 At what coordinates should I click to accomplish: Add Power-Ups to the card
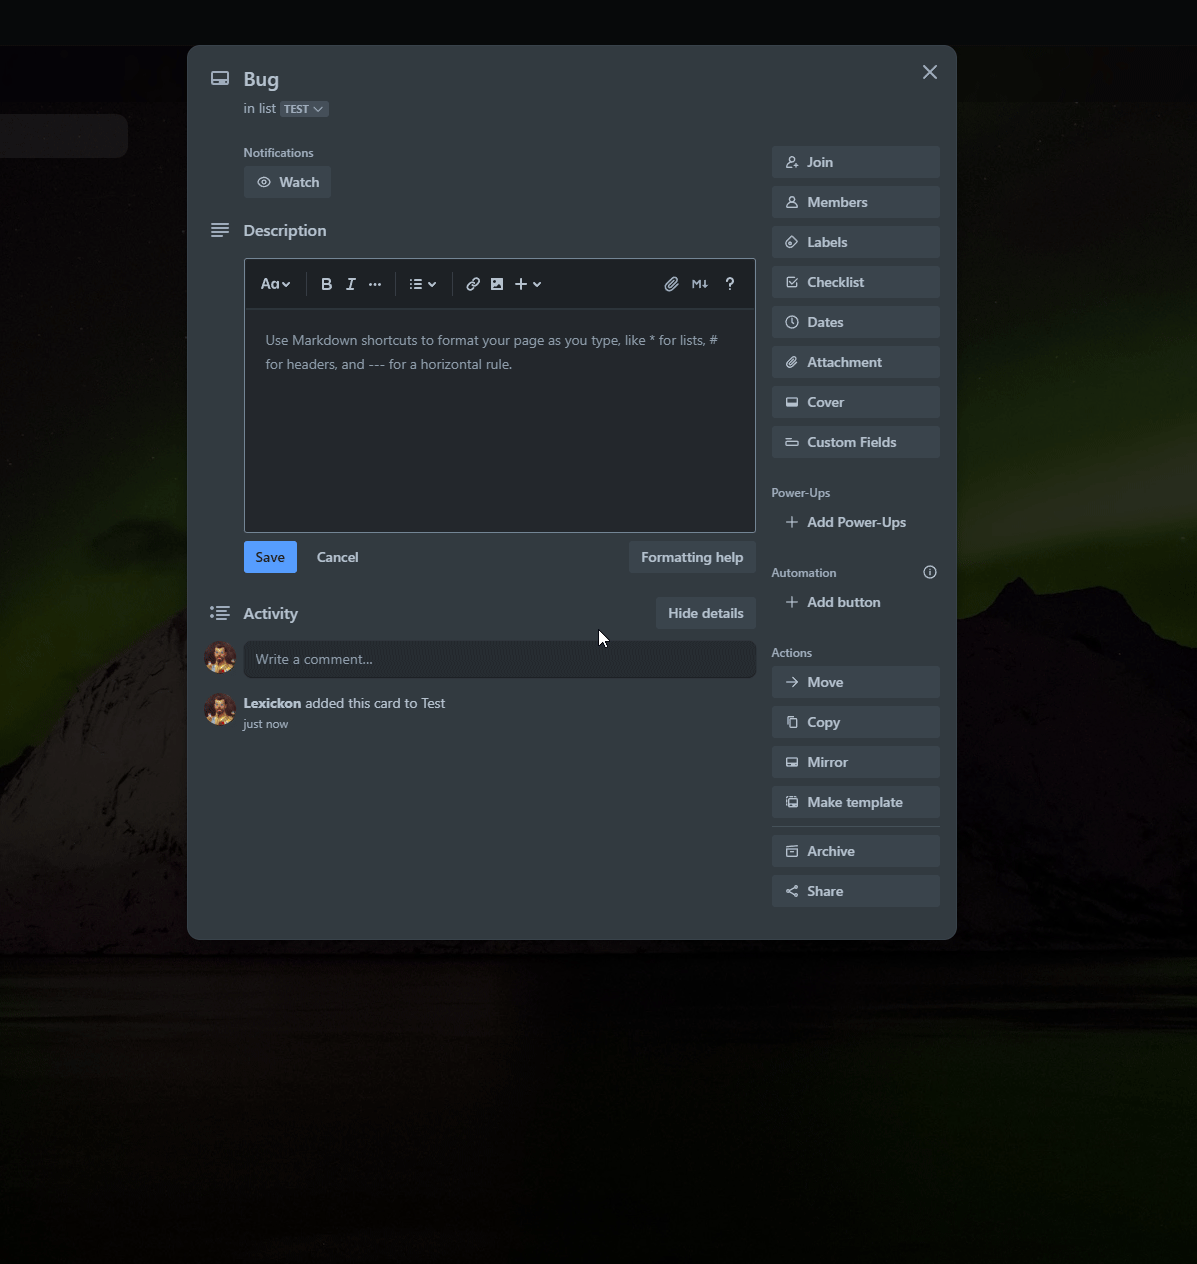pyautogui.click(x=856, y=522)
